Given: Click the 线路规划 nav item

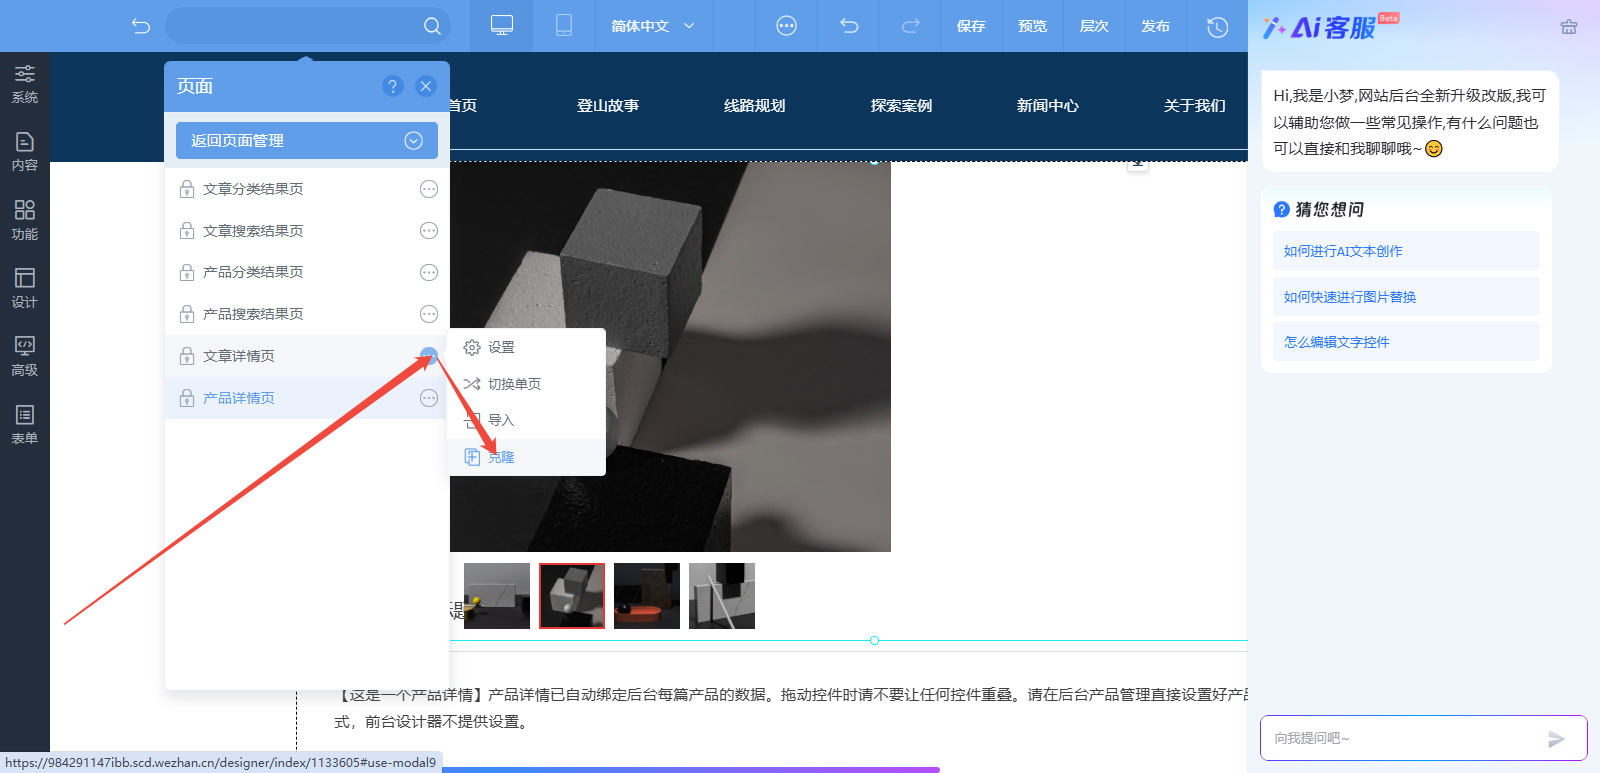Looking at the screenshot, I should [x=755, y=106].
